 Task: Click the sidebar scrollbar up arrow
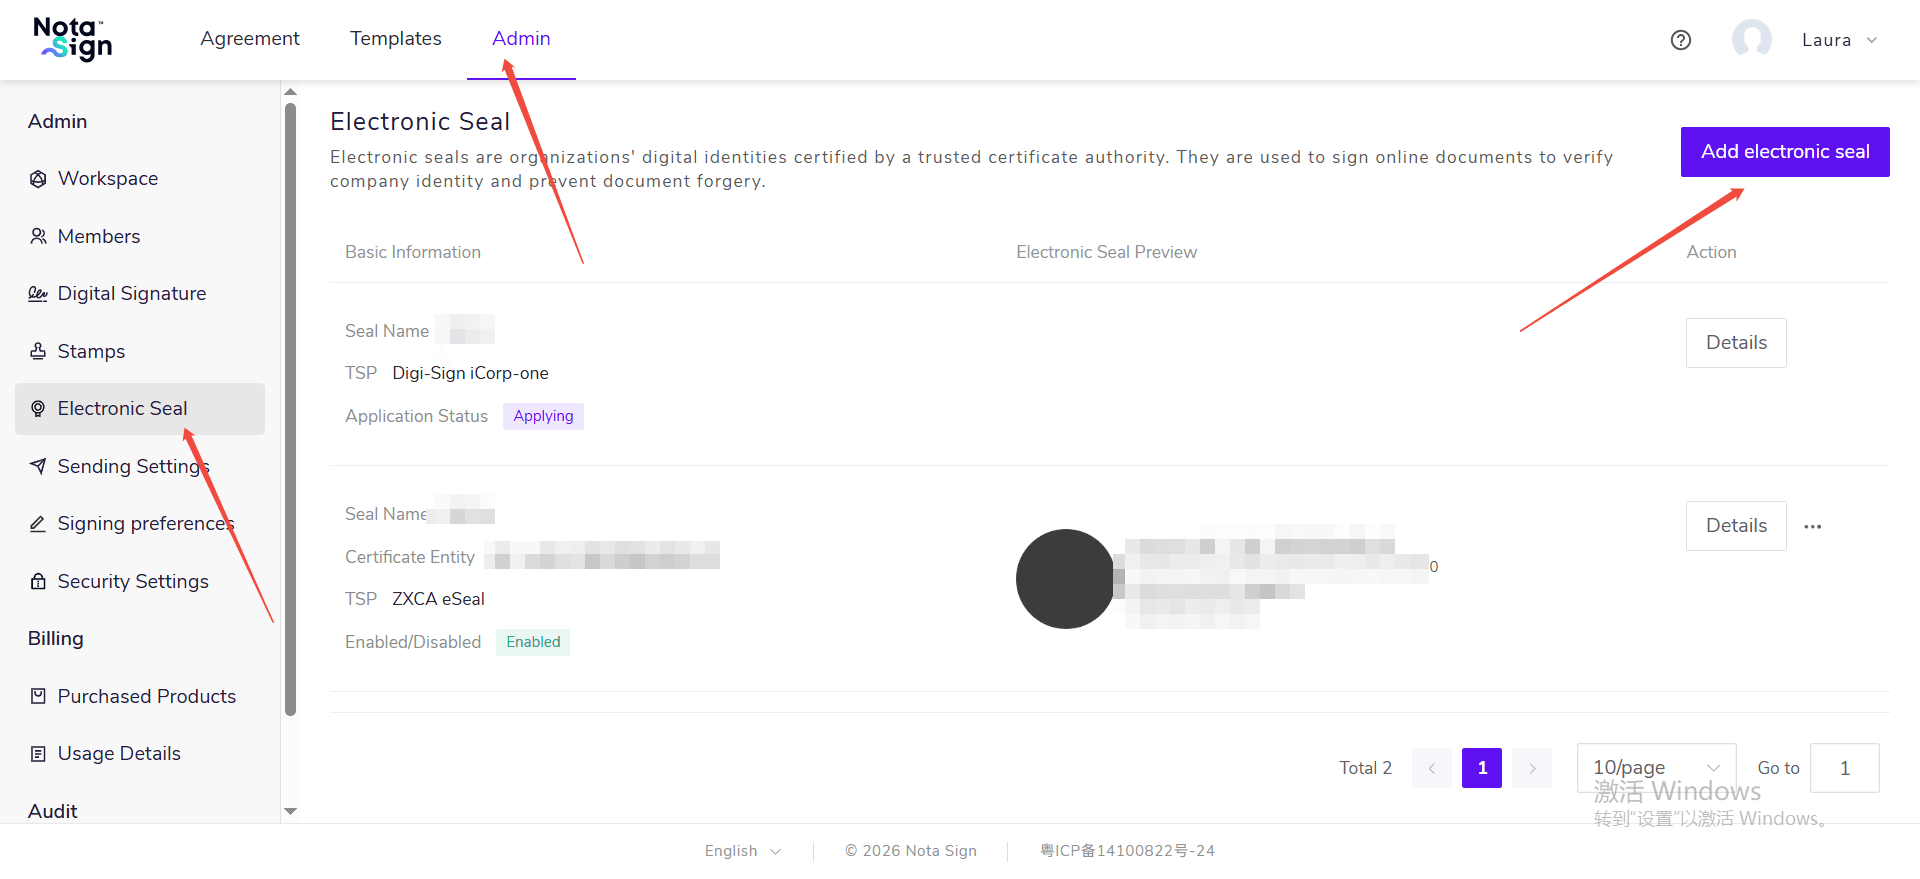291,92
